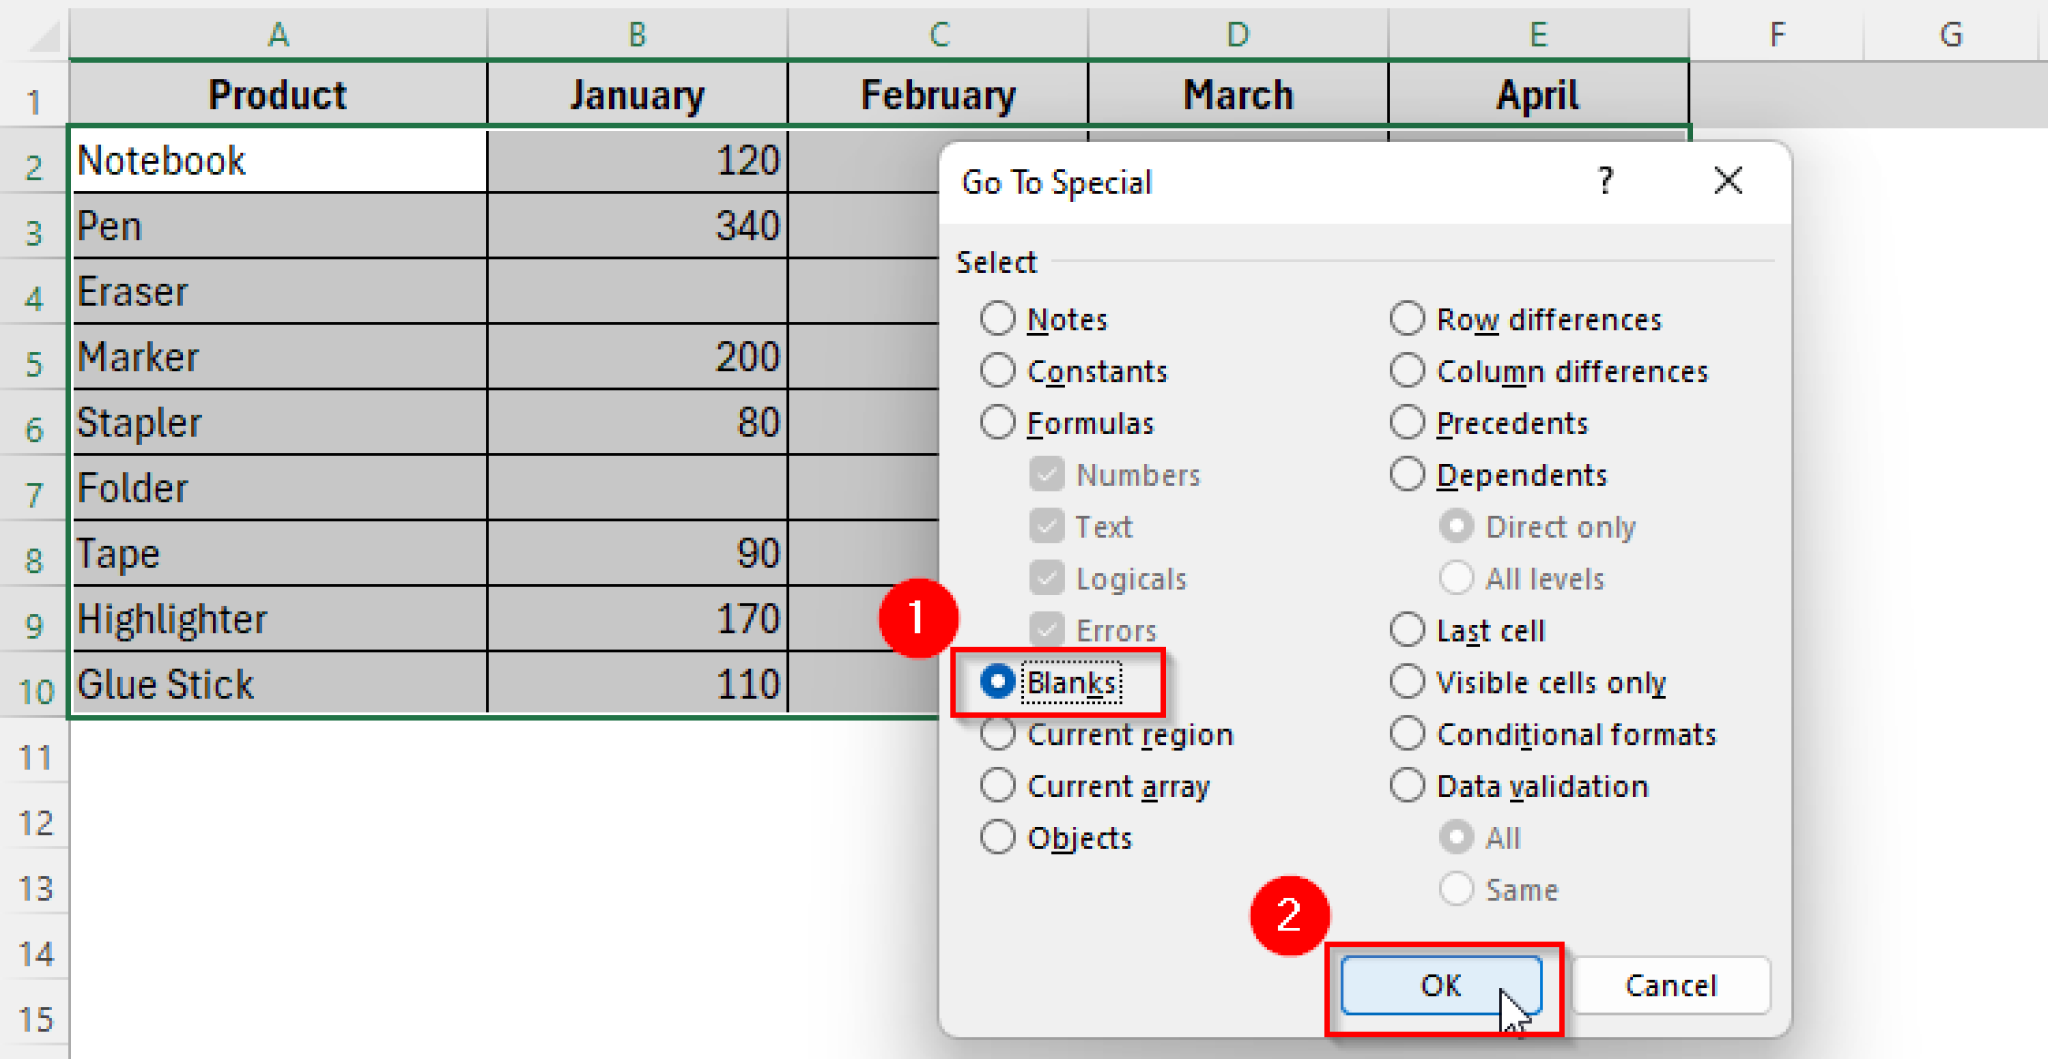This screenshot has width=2048, height=1059.
Task: Select the Notes option
Action: (x=997, y=318)
